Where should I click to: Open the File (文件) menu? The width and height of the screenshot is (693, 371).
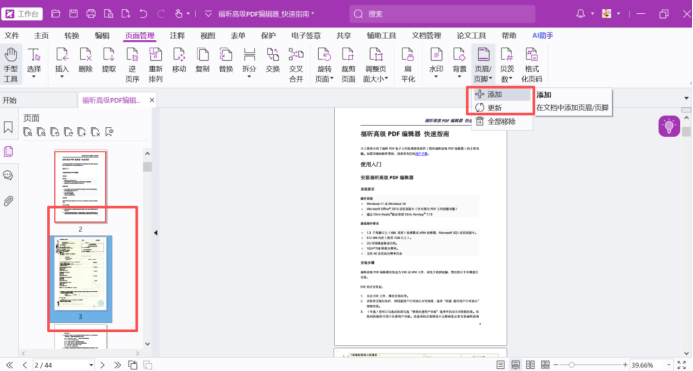point(12,35)
